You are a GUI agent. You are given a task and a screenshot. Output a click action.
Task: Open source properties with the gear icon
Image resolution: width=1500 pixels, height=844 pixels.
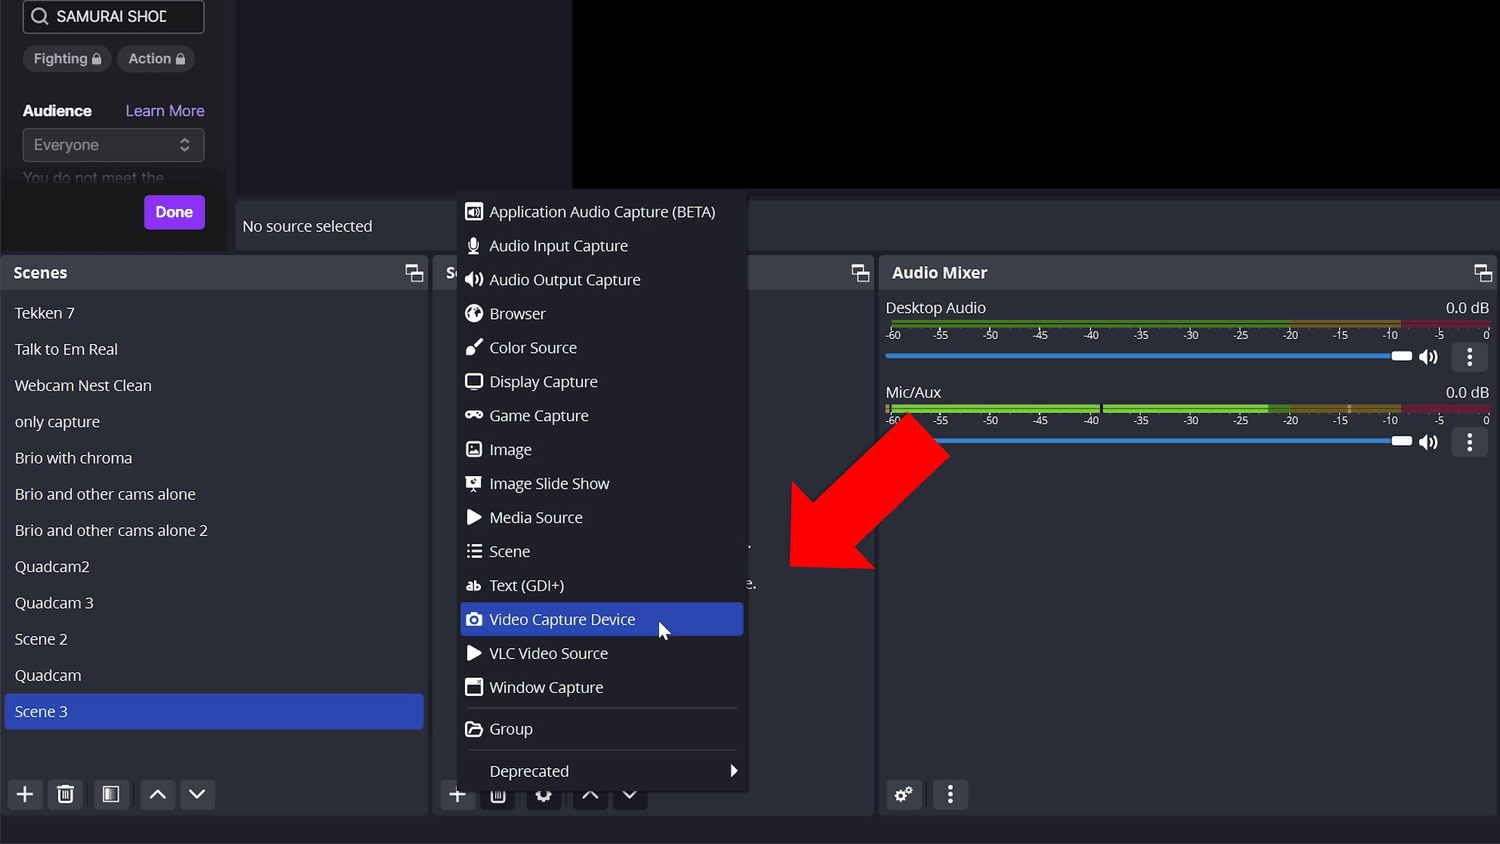click(x=544, y=794)
